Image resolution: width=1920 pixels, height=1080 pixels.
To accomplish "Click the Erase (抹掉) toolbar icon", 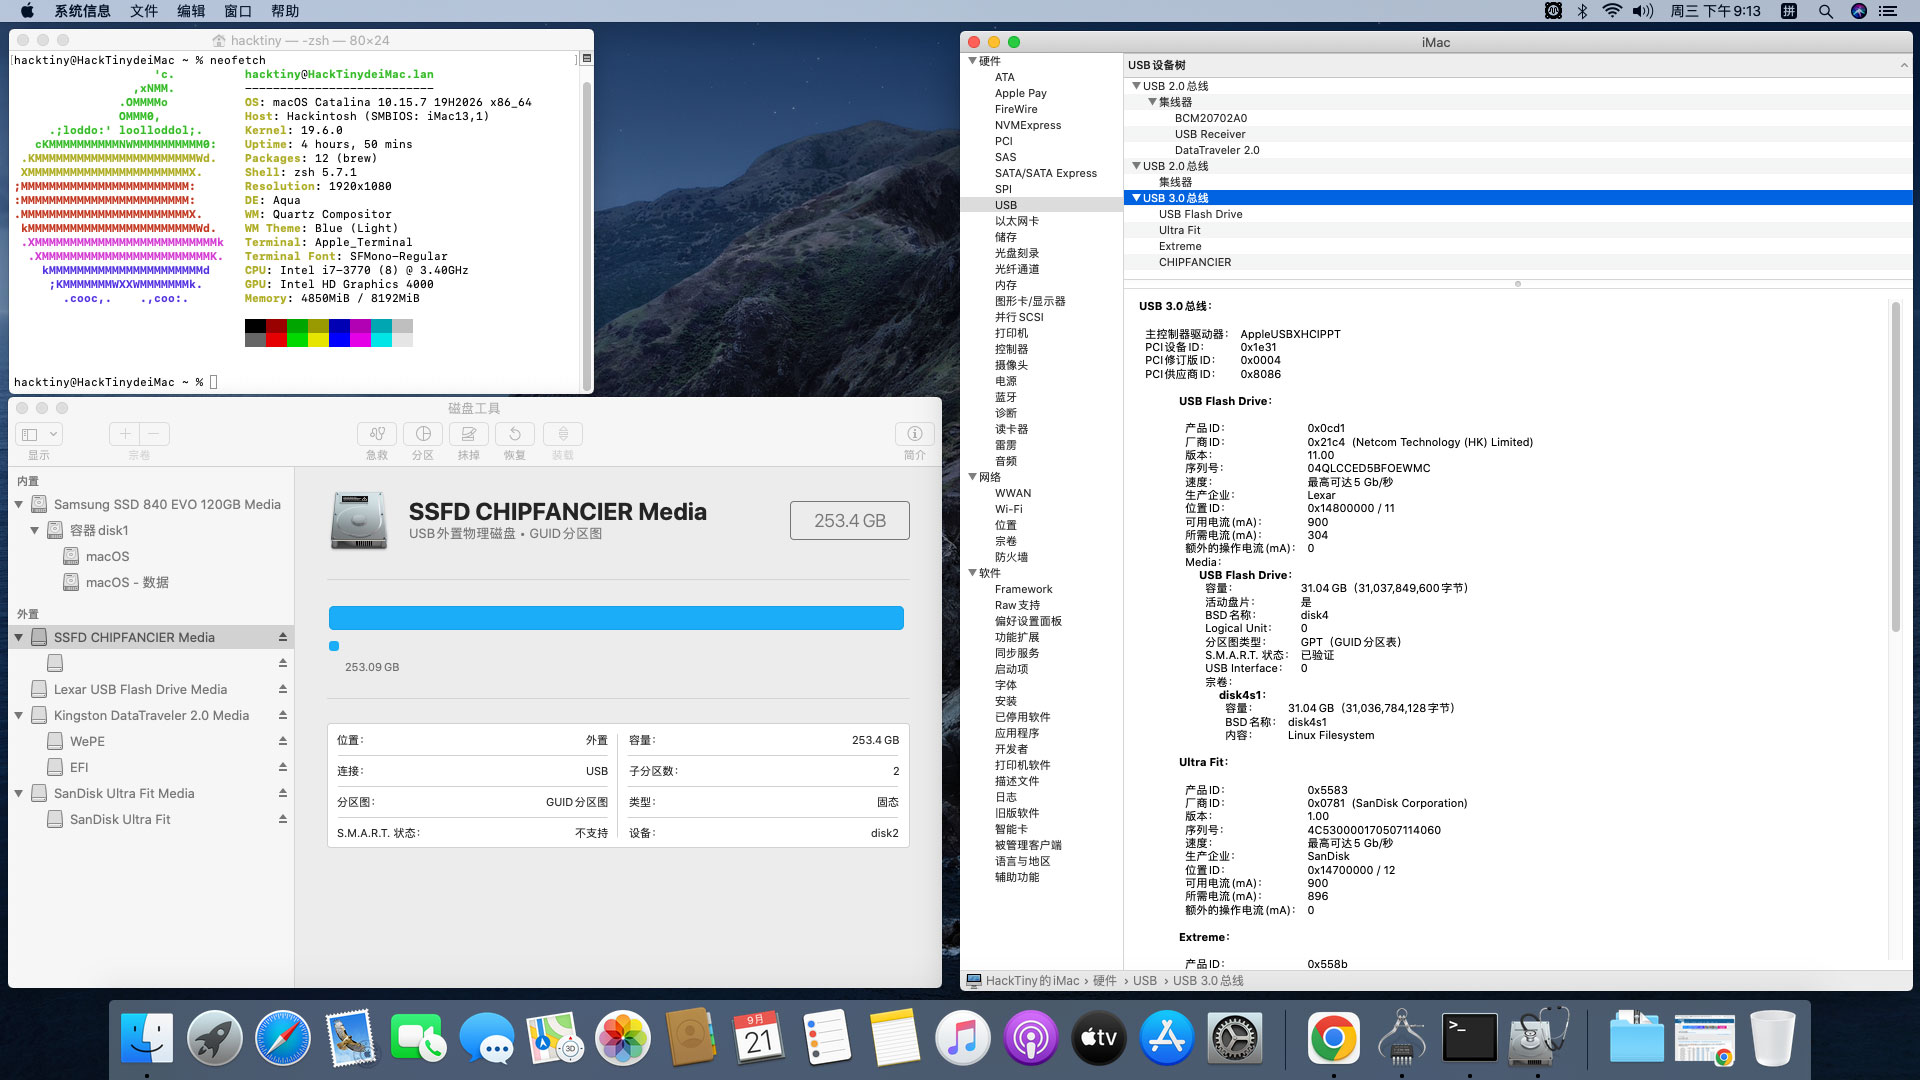I will coord(468,434).
